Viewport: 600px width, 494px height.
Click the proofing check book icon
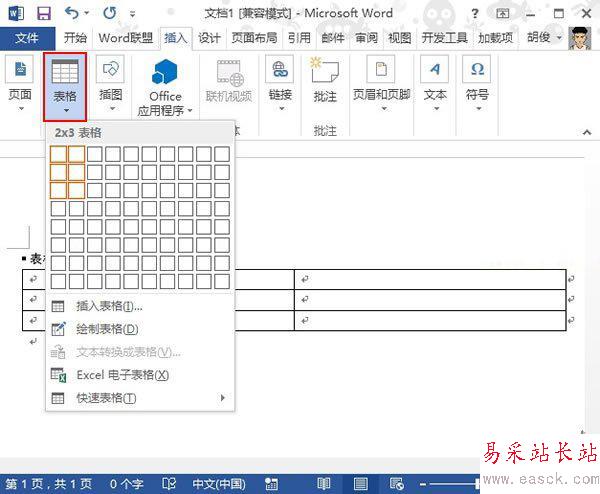[169, 484]
